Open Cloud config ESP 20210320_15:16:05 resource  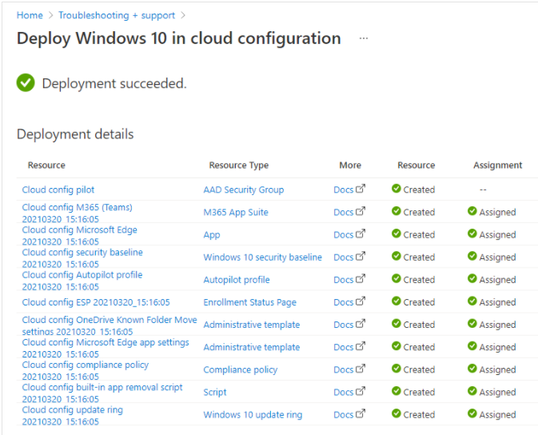(x=96, y=302)
